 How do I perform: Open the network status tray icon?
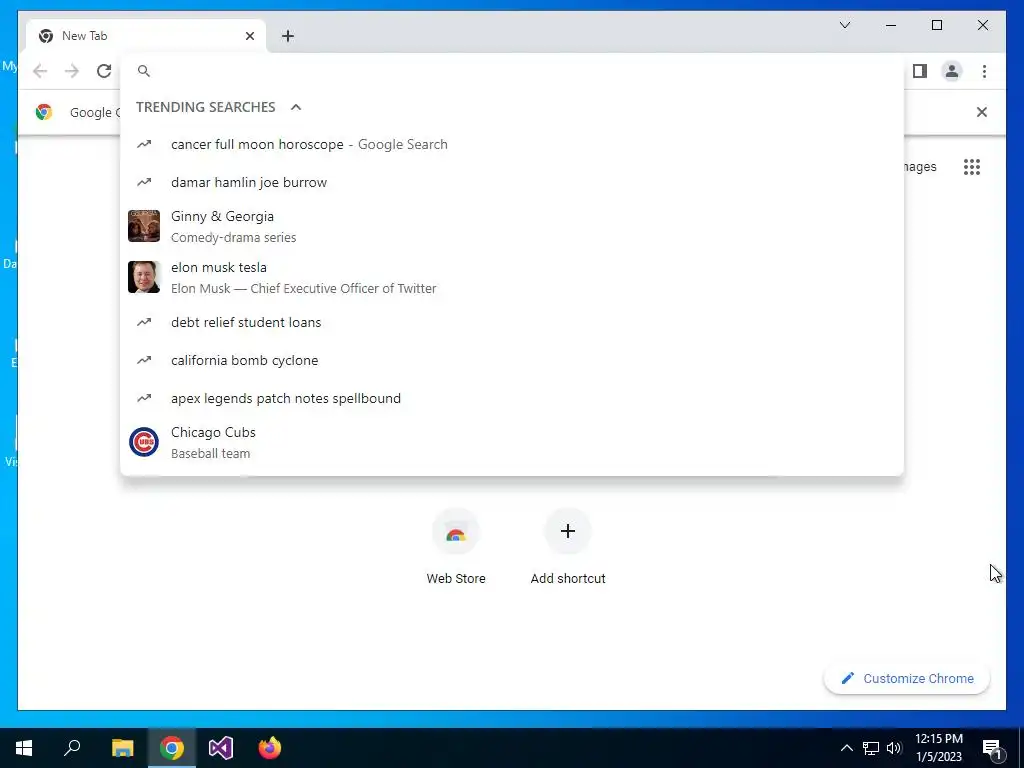[871, 748]
